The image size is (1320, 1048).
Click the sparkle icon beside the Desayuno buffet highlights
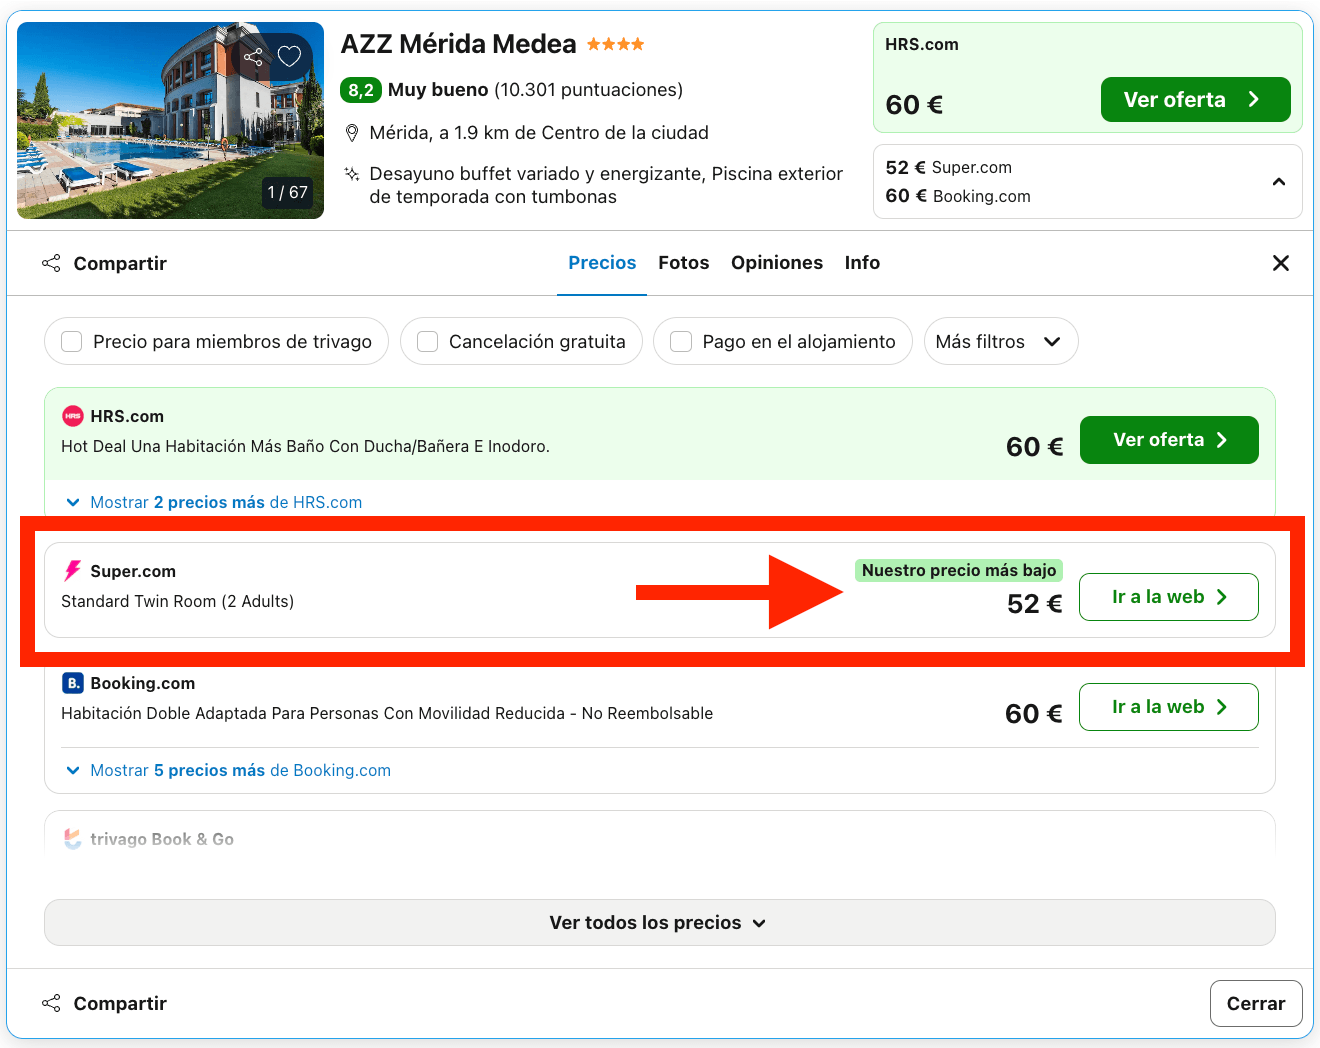(x=351, y=174)
